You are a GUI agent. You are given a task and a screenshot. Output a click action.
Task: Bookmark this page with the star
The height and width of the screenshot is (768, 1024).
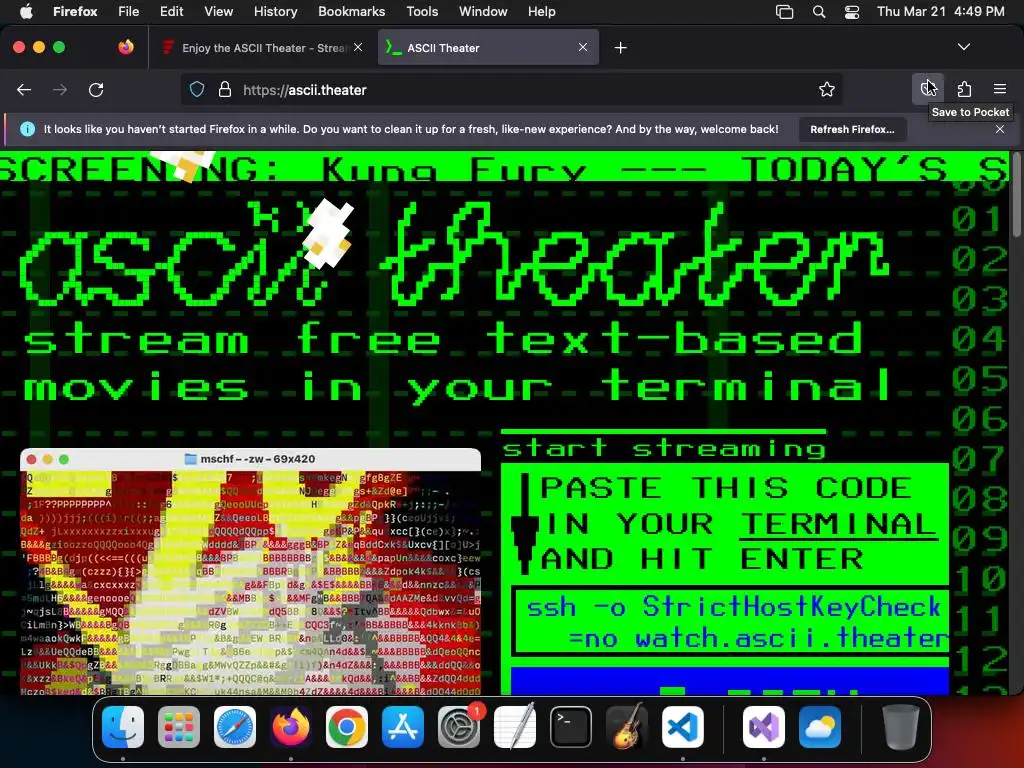tap(827, 89)
